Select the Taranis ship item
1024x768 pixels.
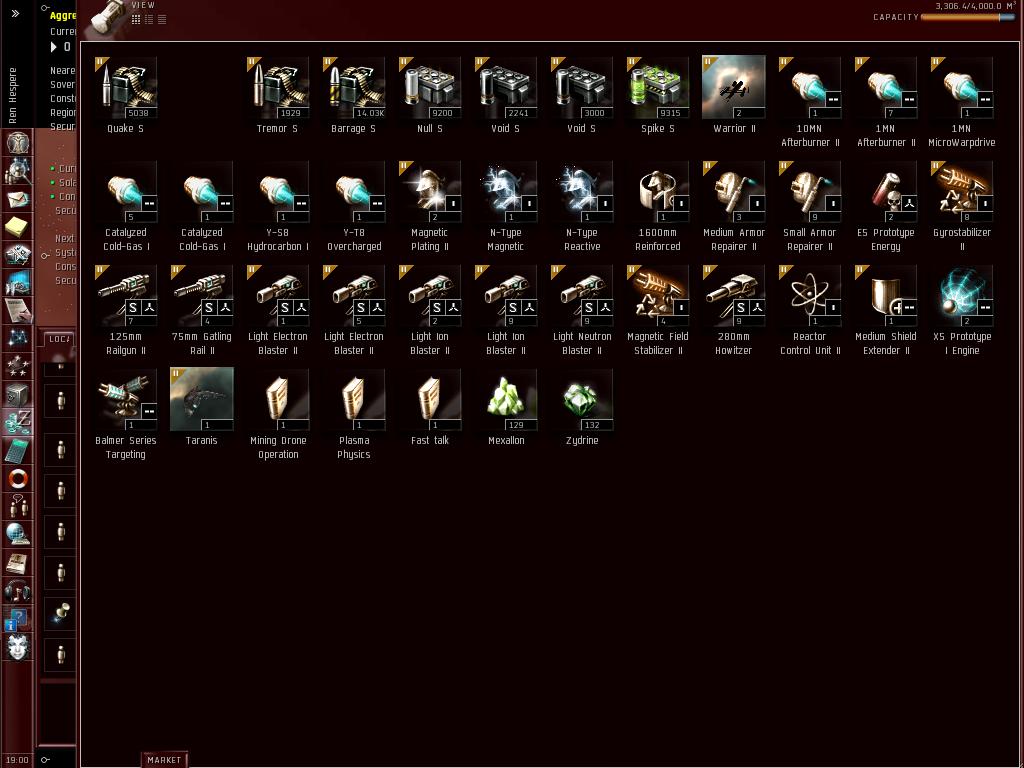click(201, 407)
